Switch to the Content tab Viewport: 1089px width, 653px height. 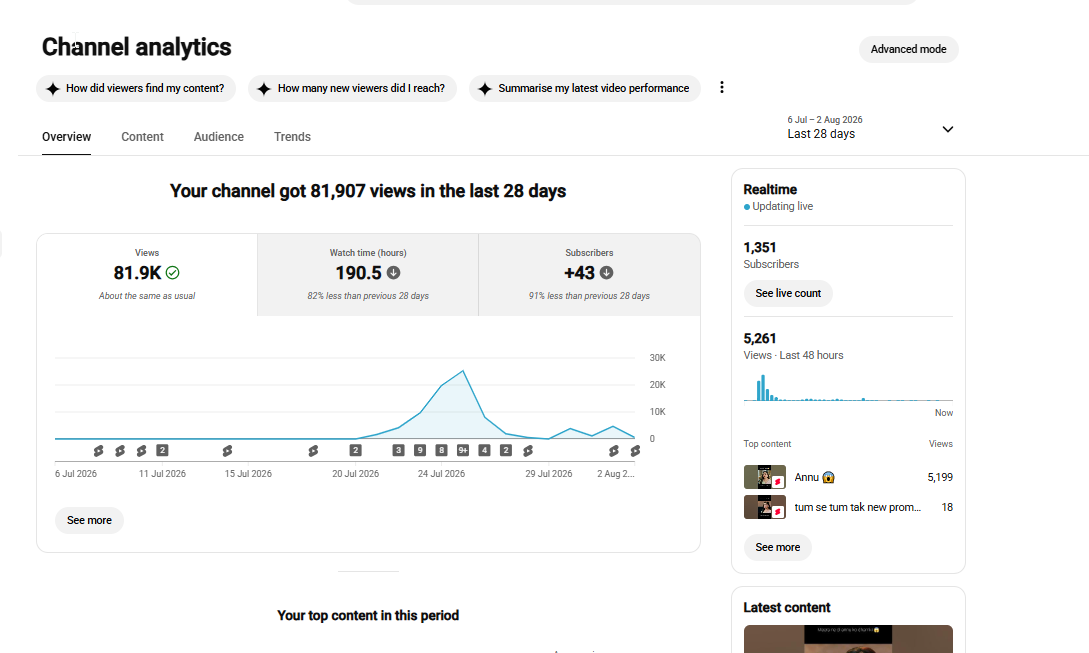pyautogui.click(x=142, y=137)
